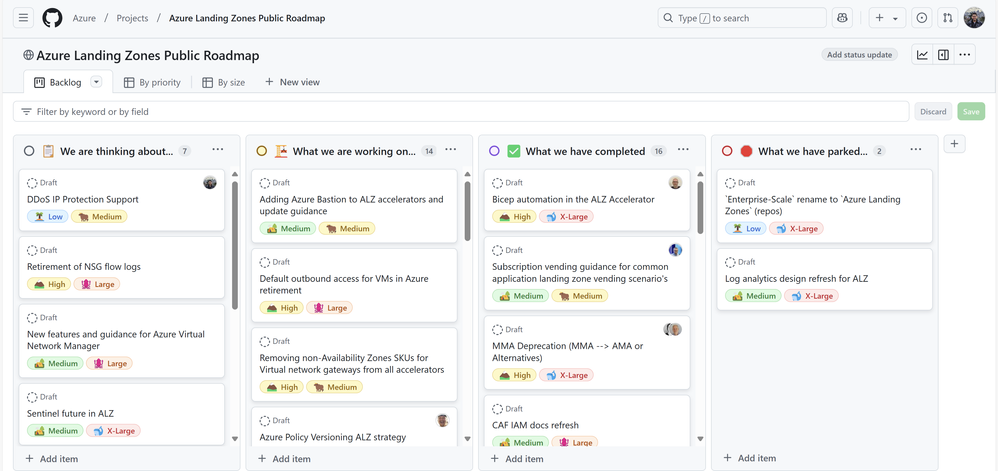Viewport: 998px width, 471px height.
Task: Open 'We are thinking about' column menu
Action: (x=218, y=150)
